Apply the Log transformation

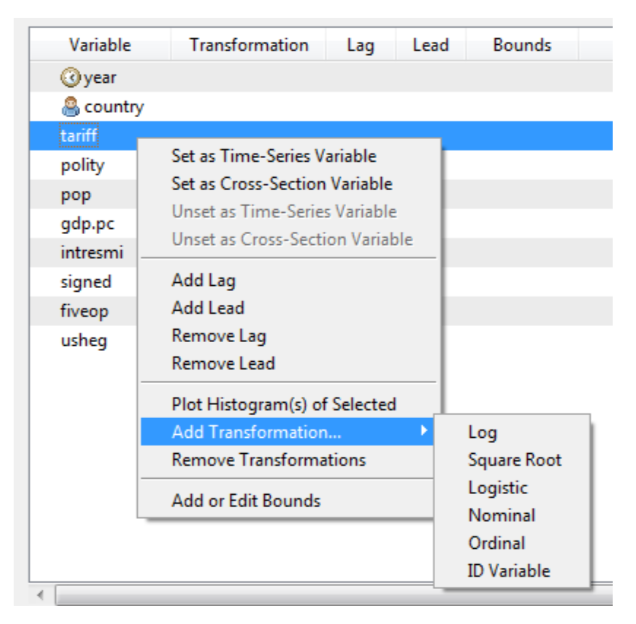[482, 432]
